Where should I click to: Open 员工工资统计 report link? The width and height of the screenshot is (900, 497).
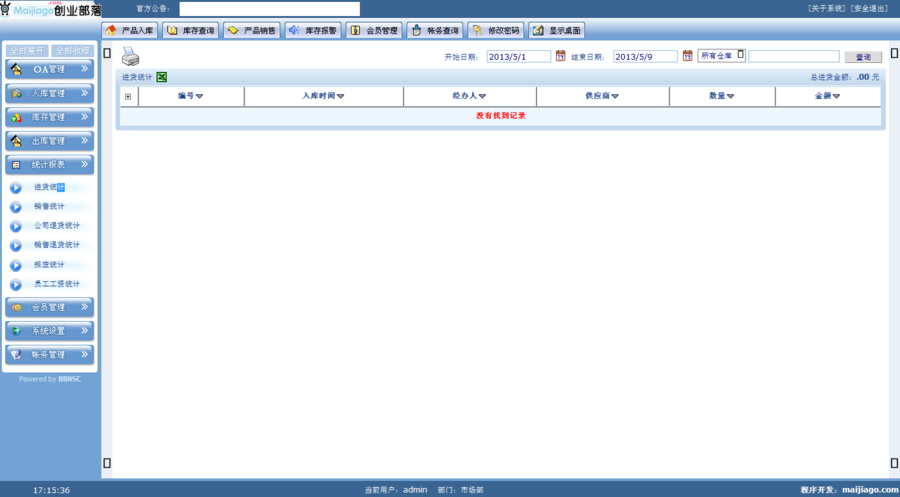(x=57, y=284)
